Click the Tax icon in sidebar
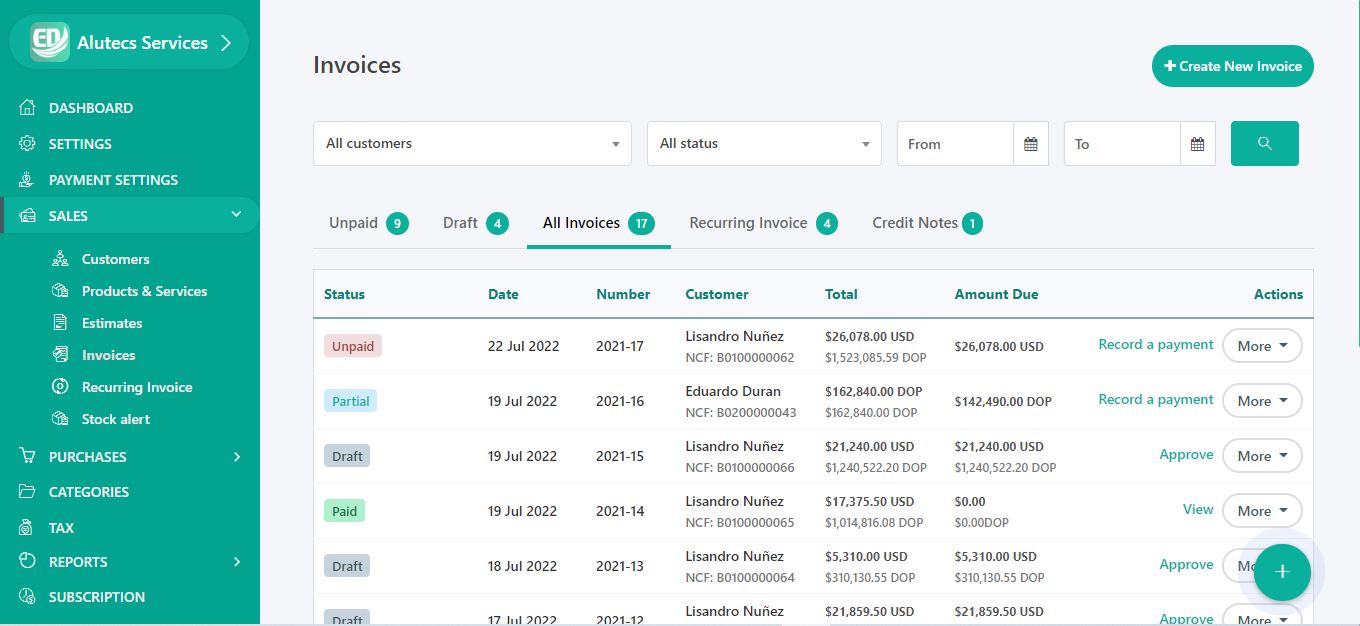Image resolution: width=1360 pixels, height=626 pixels. pos(28,528)
